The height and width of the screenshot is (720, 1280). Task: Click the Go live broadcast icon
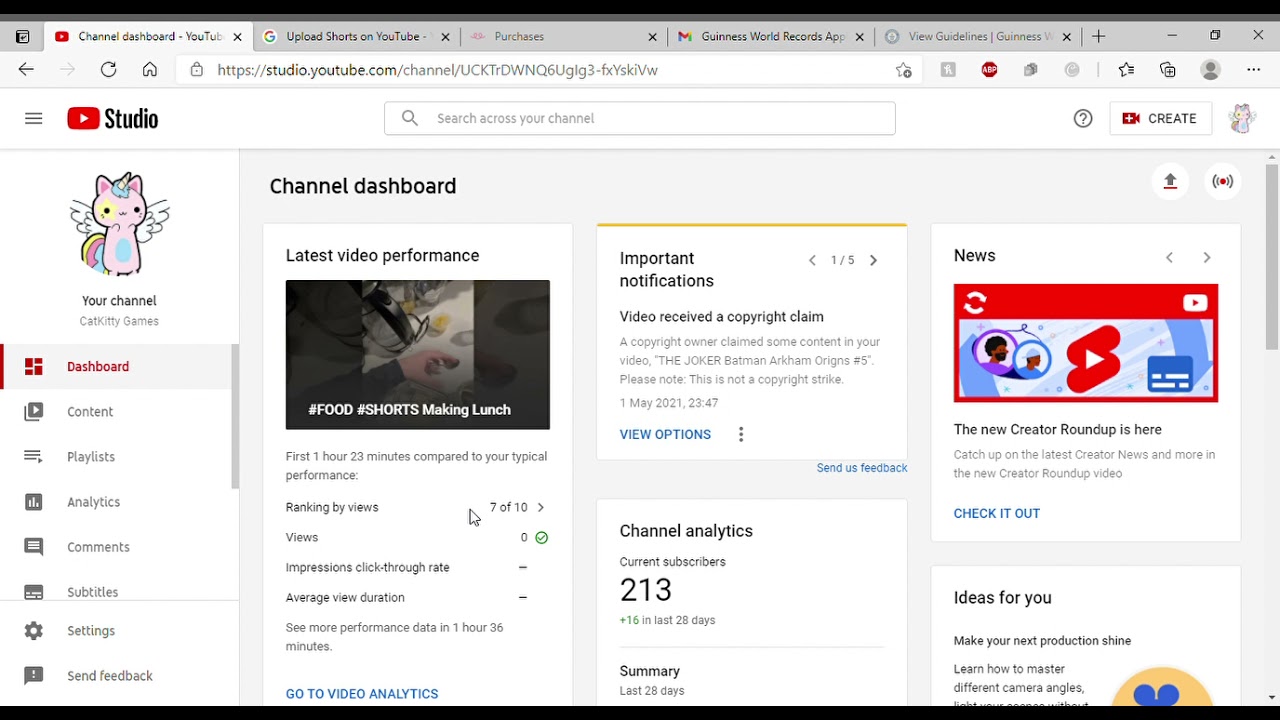[1222, 181]
